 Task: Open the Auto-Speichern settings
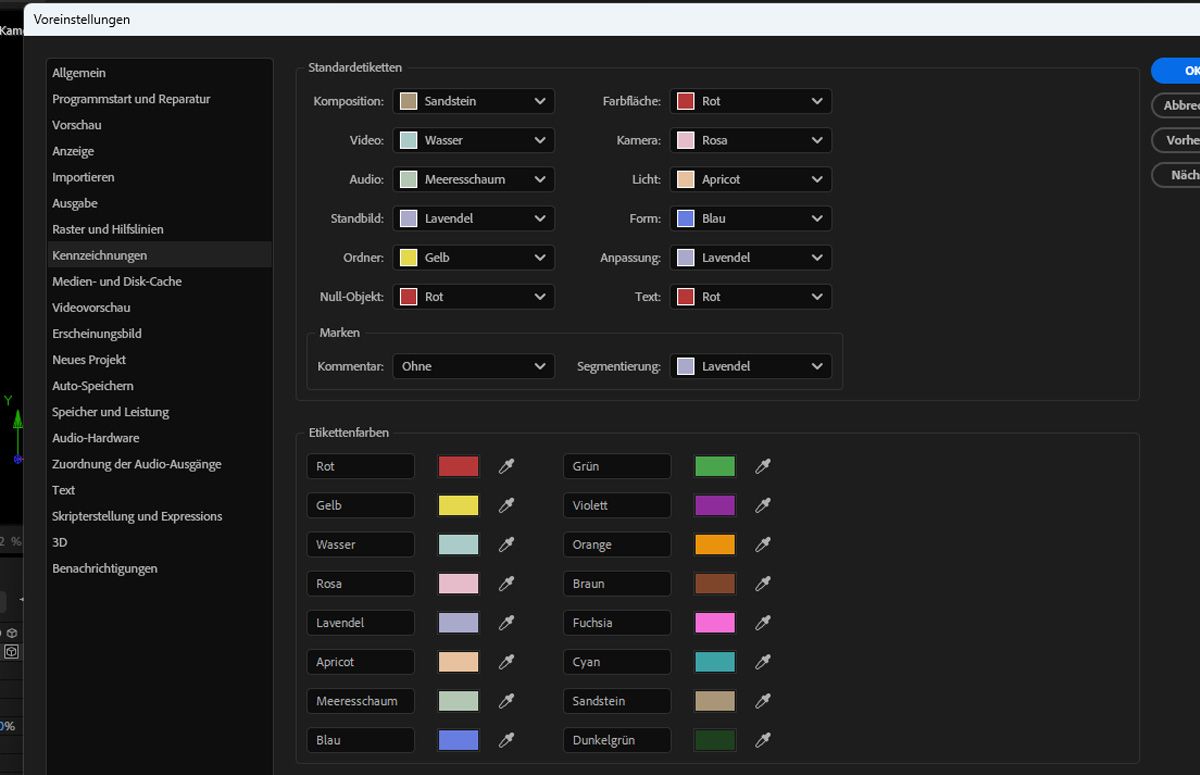[x=160, y=386]
